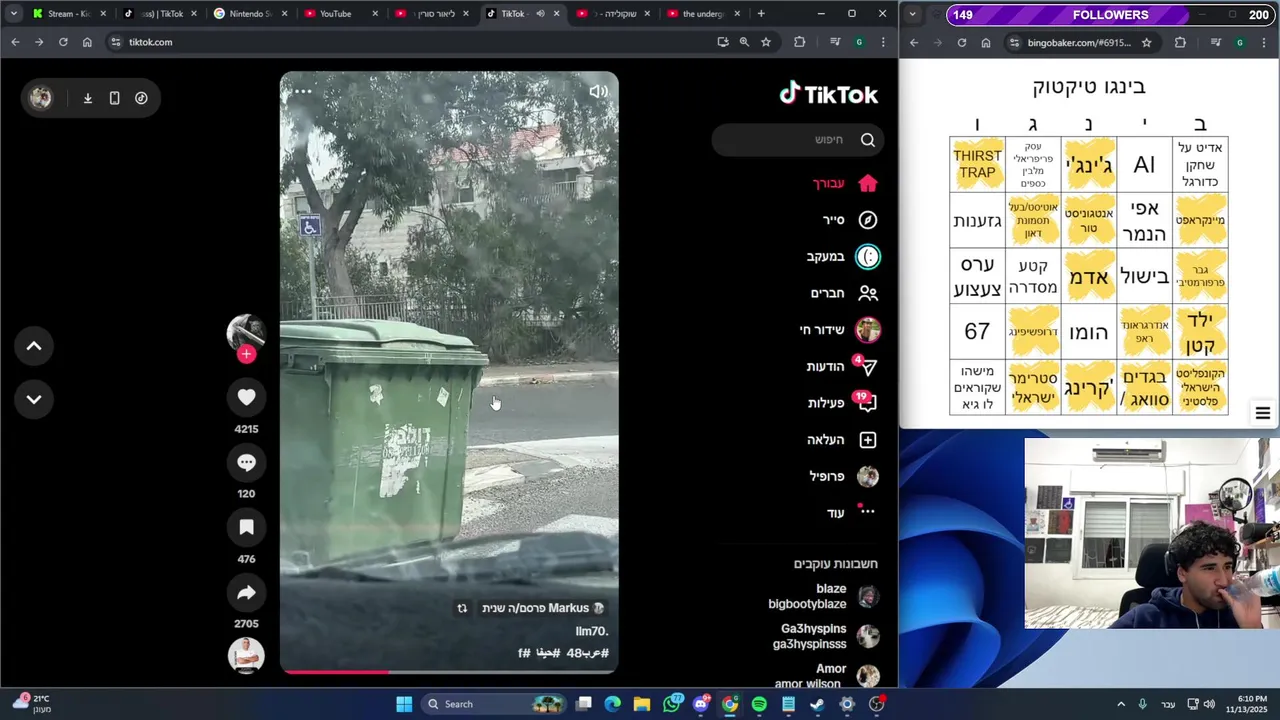Go to next video with down chevron
The height and width of the screenshot is (720, 1280).
click(x=33, y=399)
